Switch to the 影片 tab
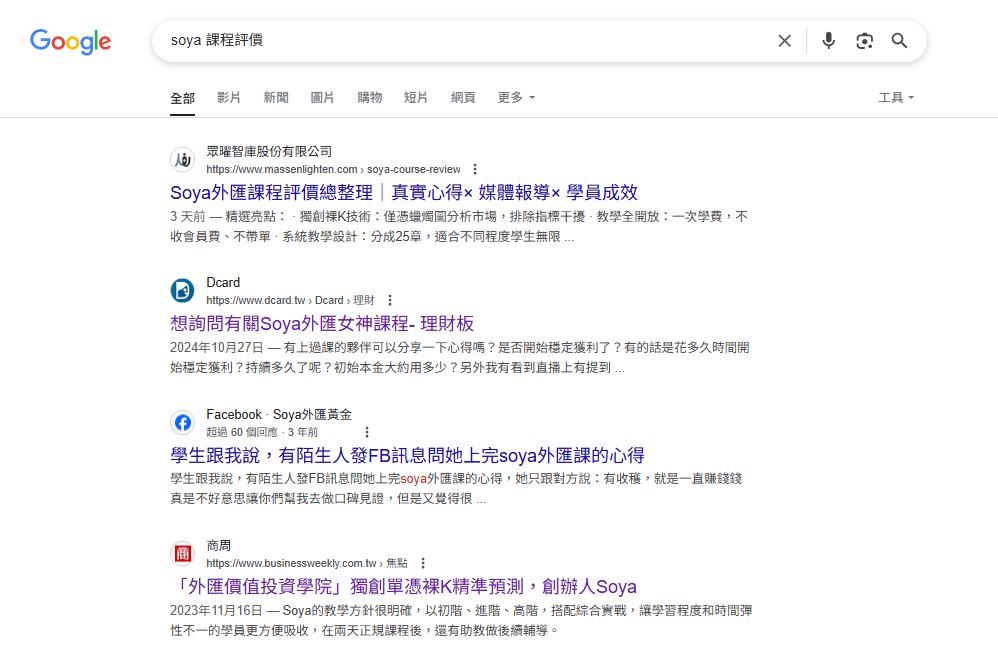998x656 pixels. point(228,97)
